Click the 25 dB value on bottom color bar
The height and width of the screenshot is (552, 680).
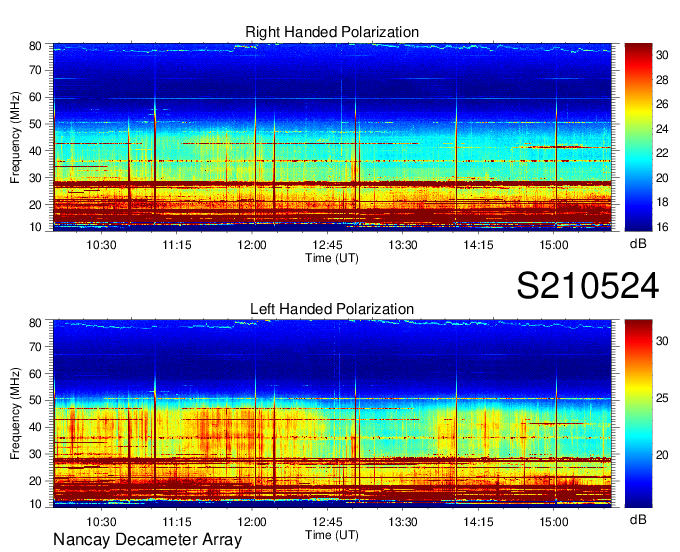[x=662, y=398]
